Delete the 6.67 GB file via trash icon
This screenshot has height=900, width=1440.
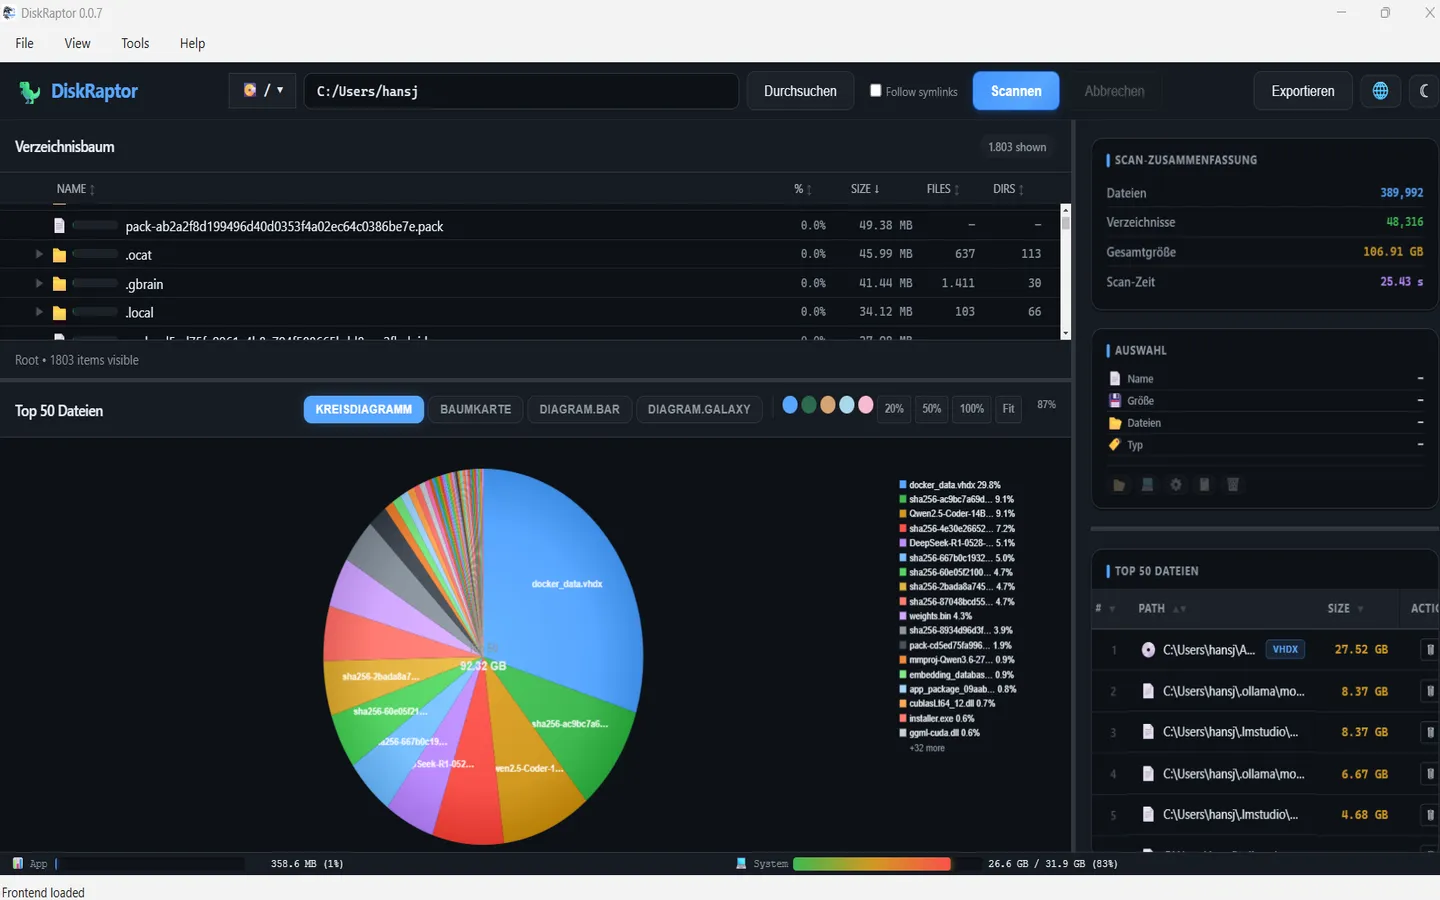(1430, 774)
